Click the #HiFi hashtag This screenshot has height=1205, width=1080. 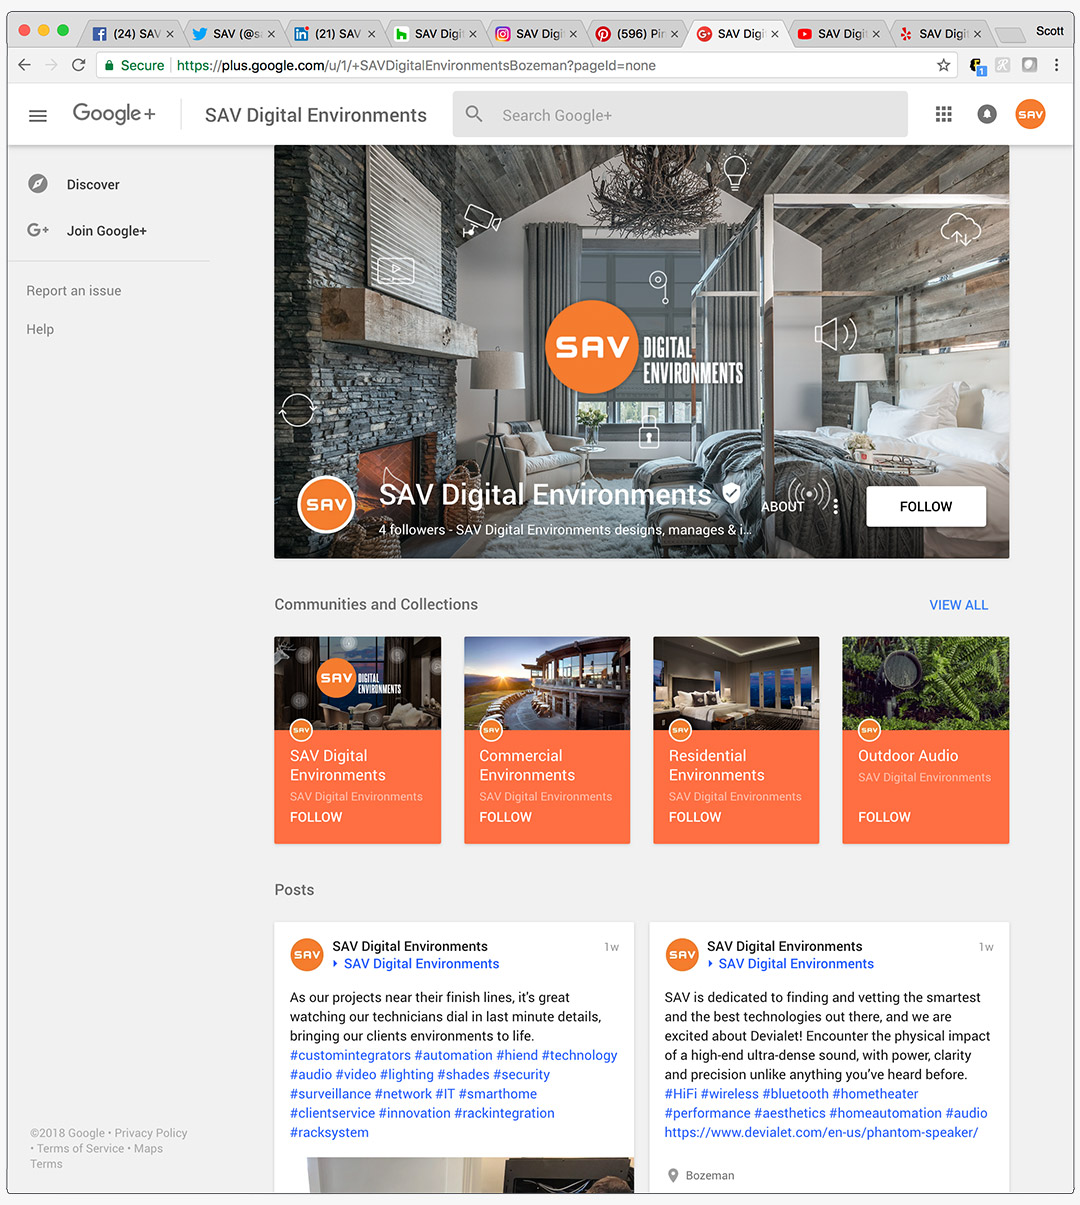(681, 1094)
